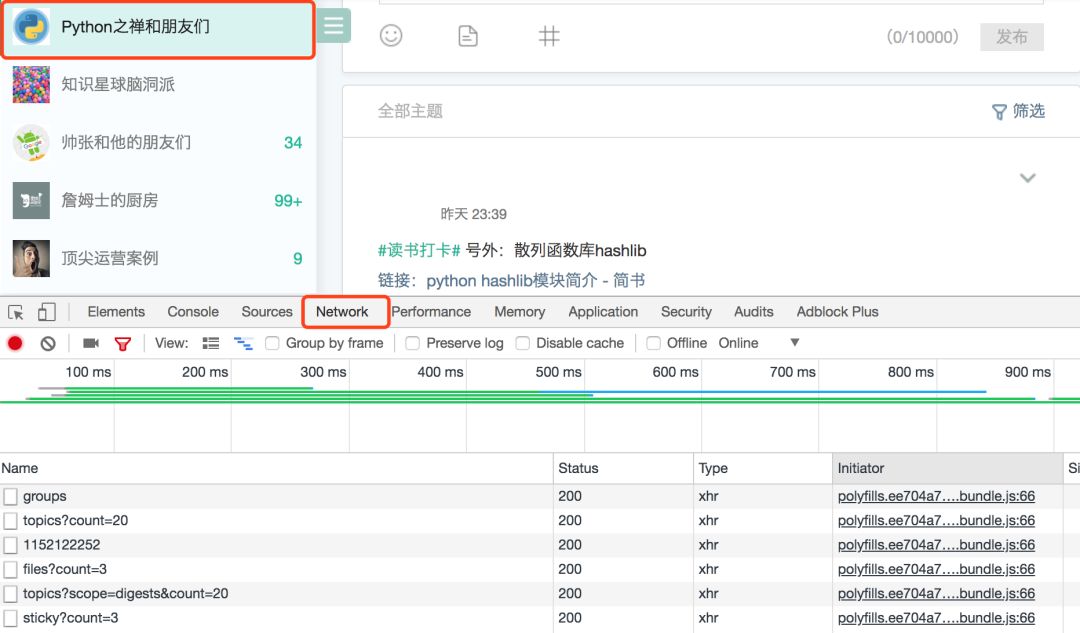Click the filter funnel icon next to 筛选
The image size is (1080, 633).
click(999, 112)
